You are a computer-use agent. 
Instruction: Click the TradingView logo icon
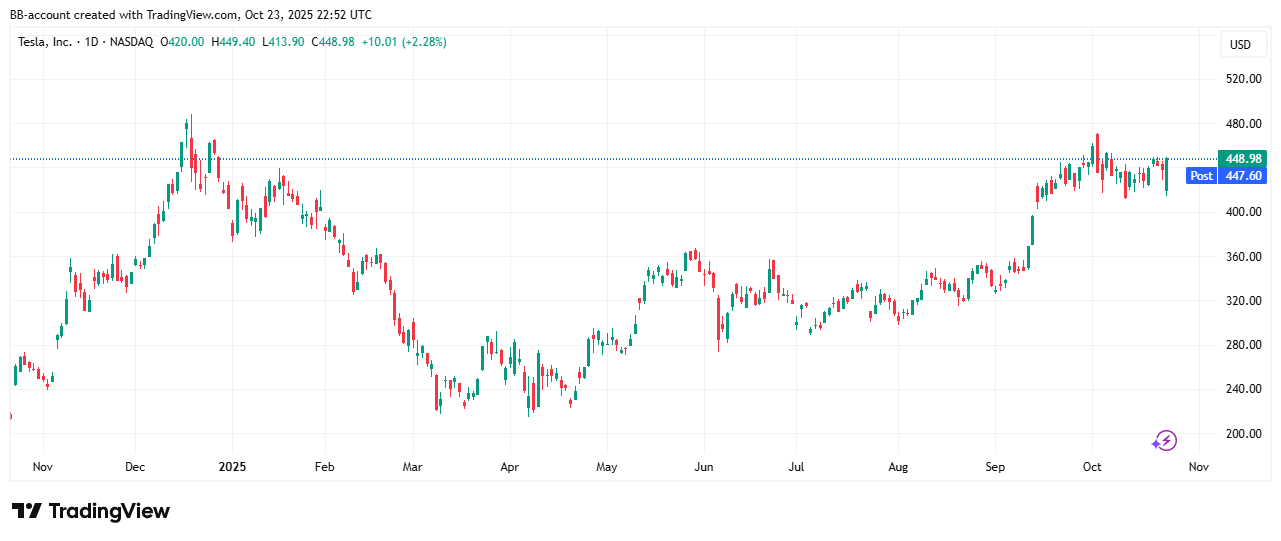click(27, 511)
